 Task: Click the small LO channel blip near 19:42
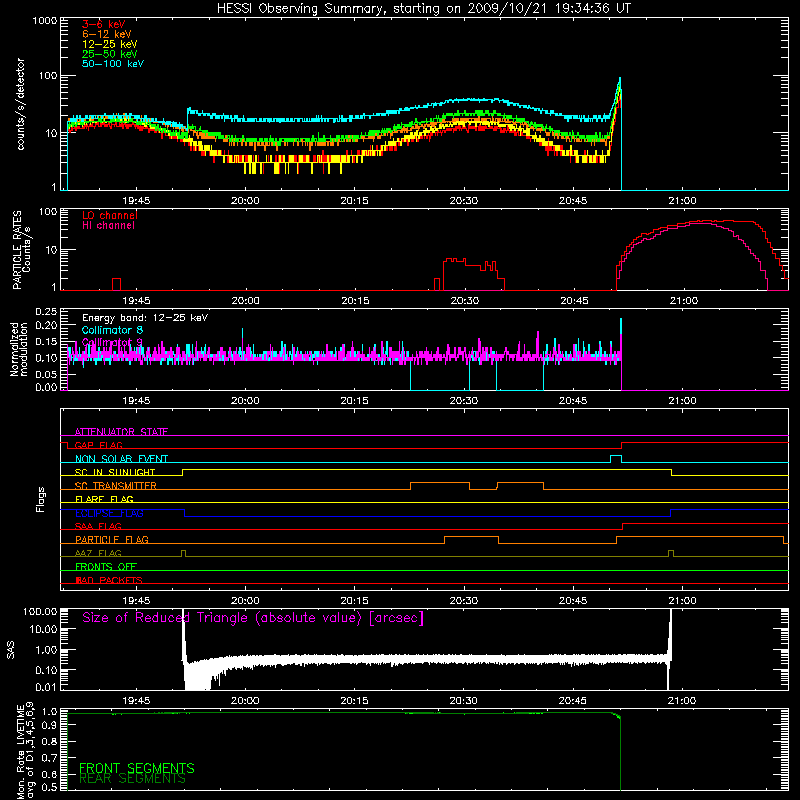(x=117, y=284)
